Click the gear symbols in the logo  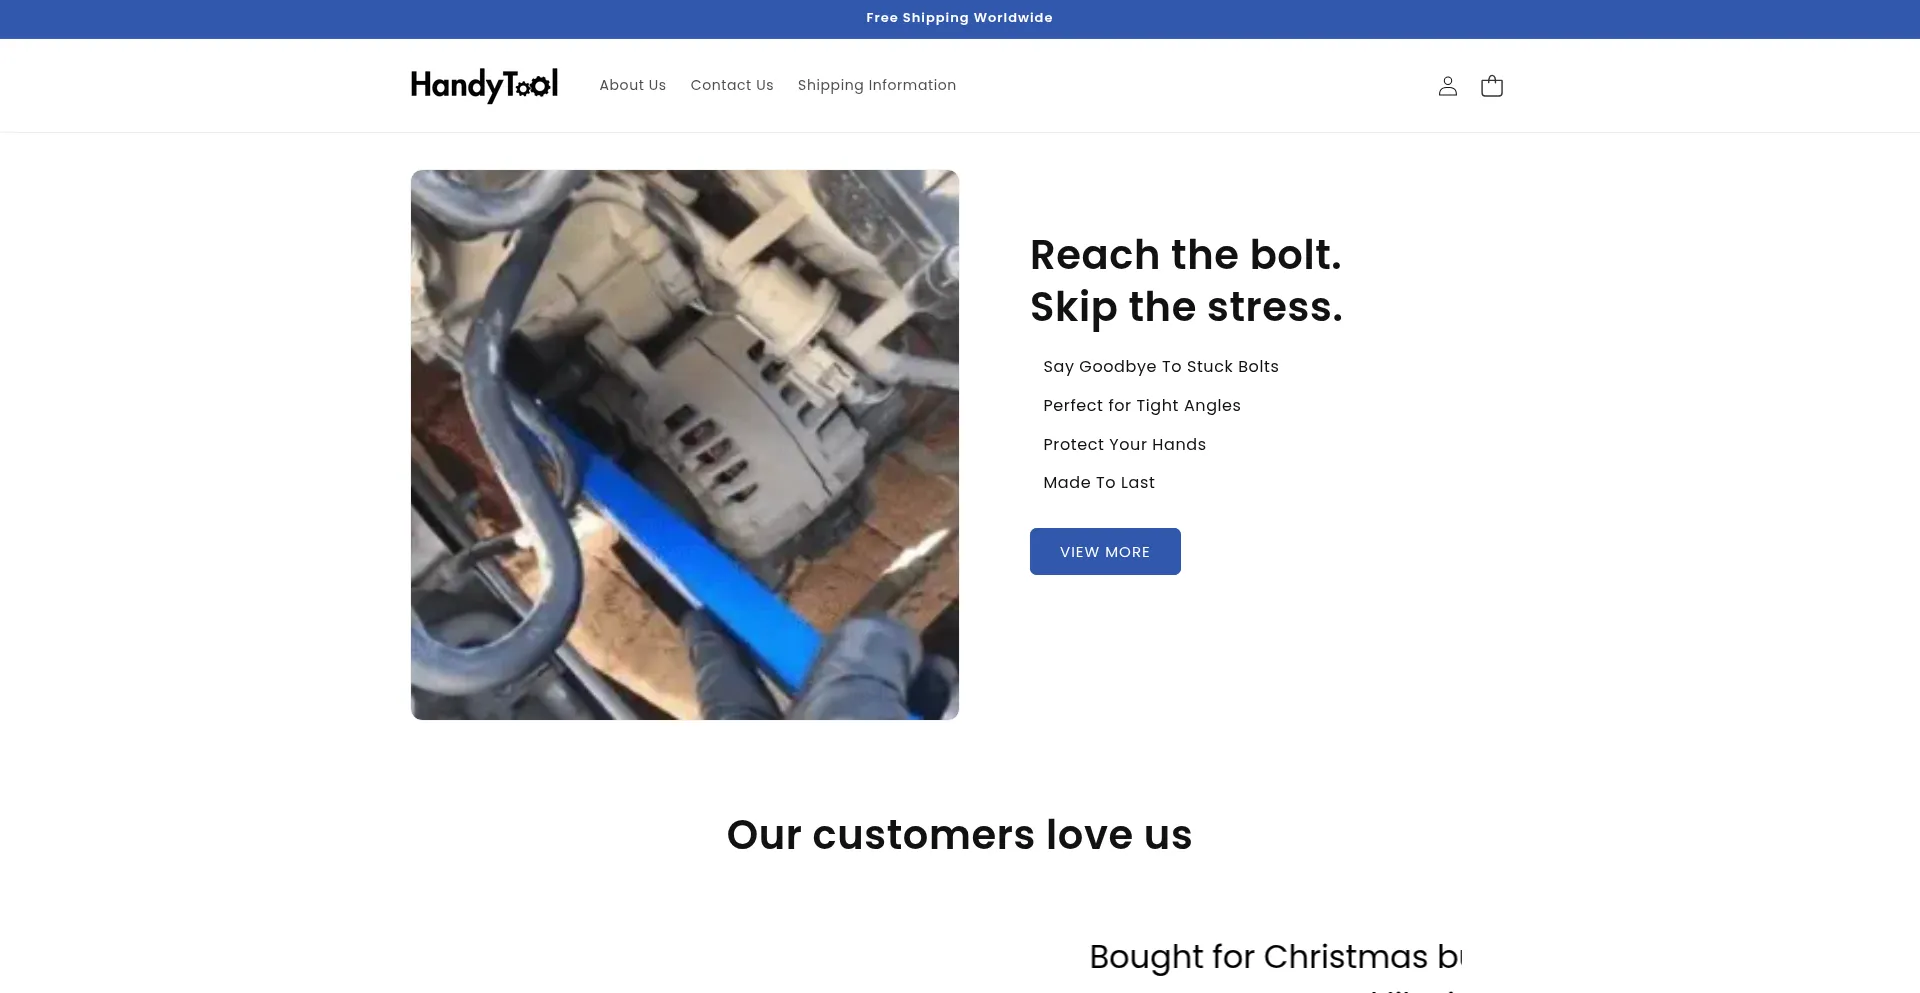point(531,87)
